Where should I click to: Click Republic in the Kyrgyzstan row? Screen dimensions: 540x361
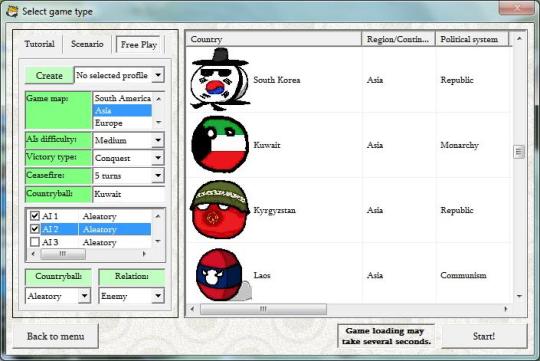click(457, 210)
